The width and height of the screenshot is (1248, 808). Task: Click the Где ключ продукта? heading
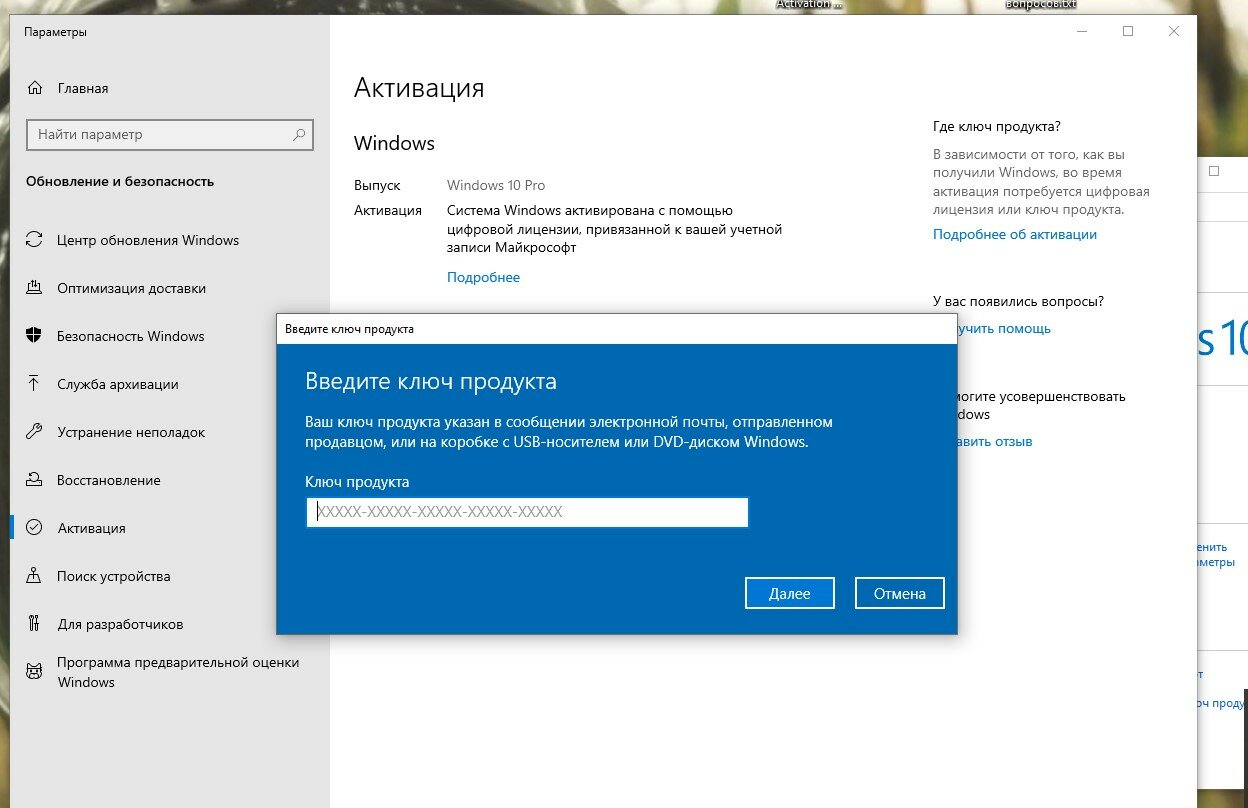[x=997, y=126]
